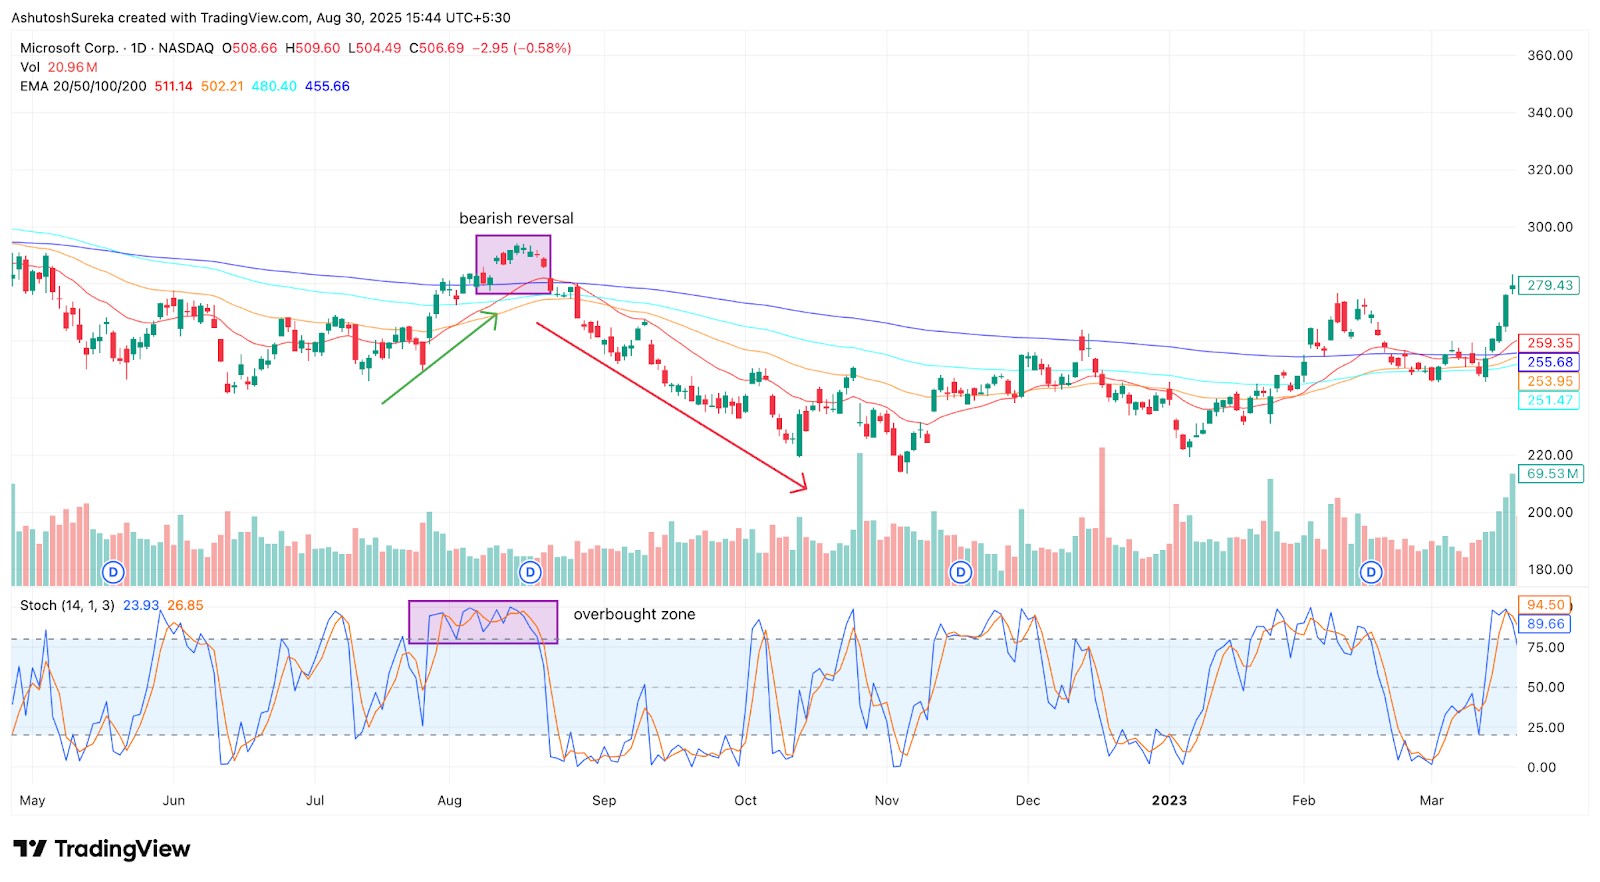Click the volume value 20.96M

[x=73, y=67]
